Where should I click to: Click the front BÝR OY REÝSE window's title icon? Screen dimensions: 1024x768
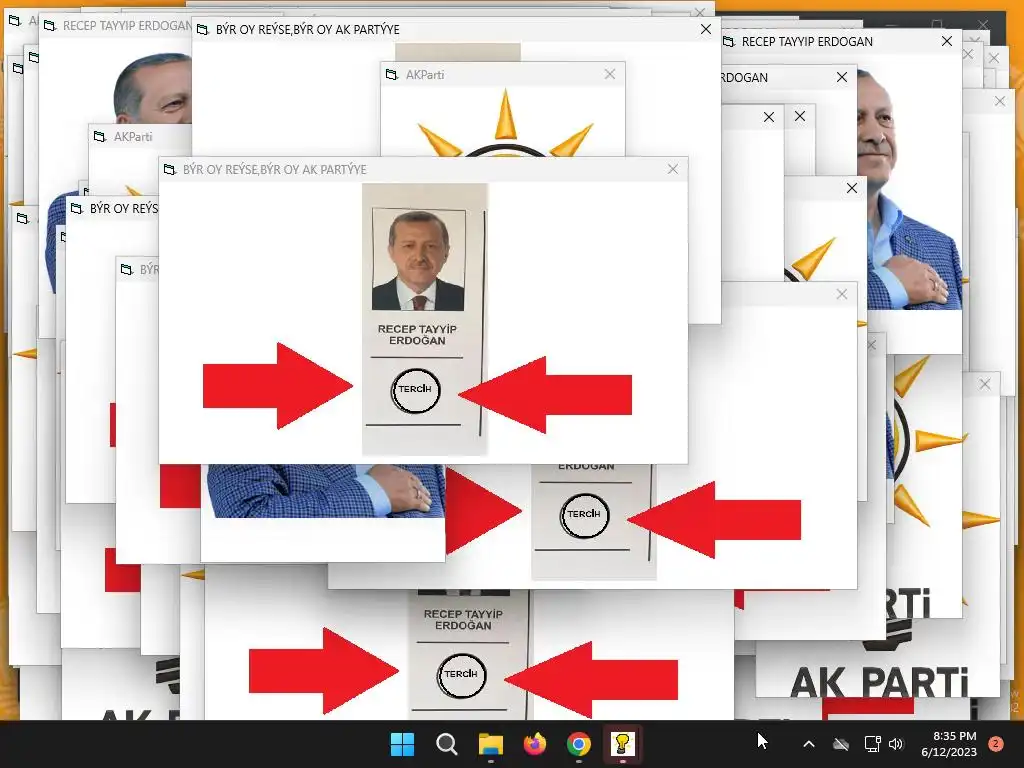coord(170,170)
